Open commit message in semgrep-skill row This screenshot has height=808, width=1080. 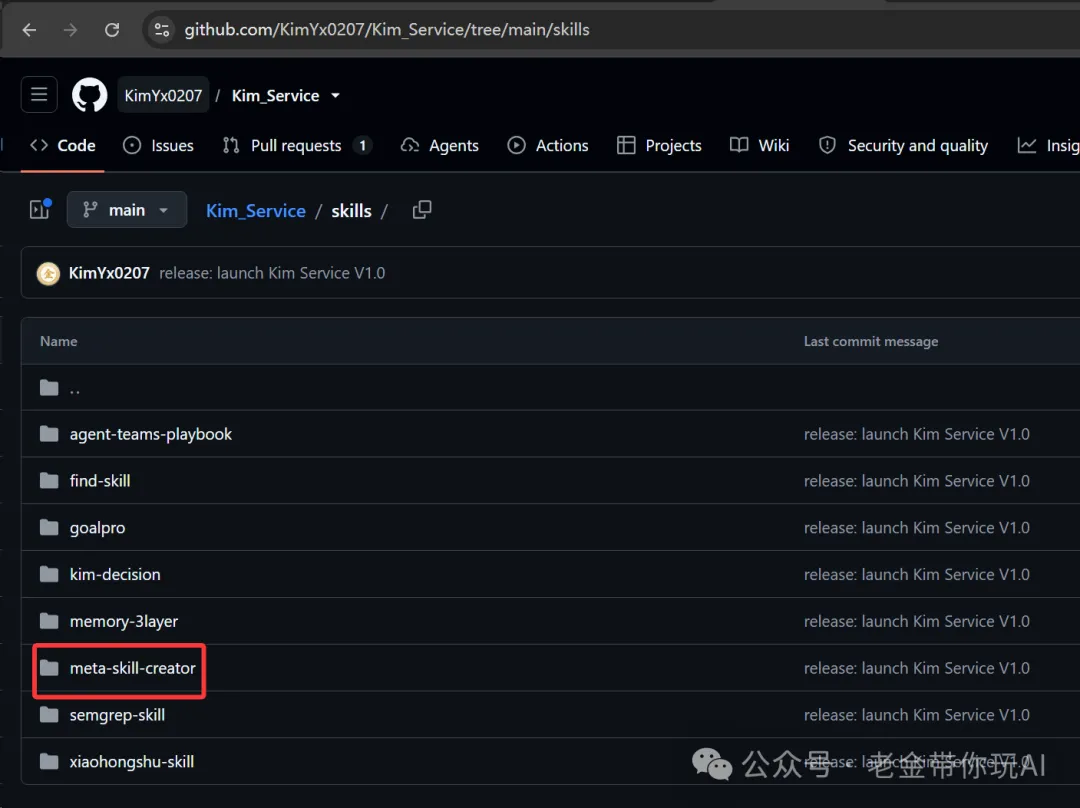(x=917, y=715)
